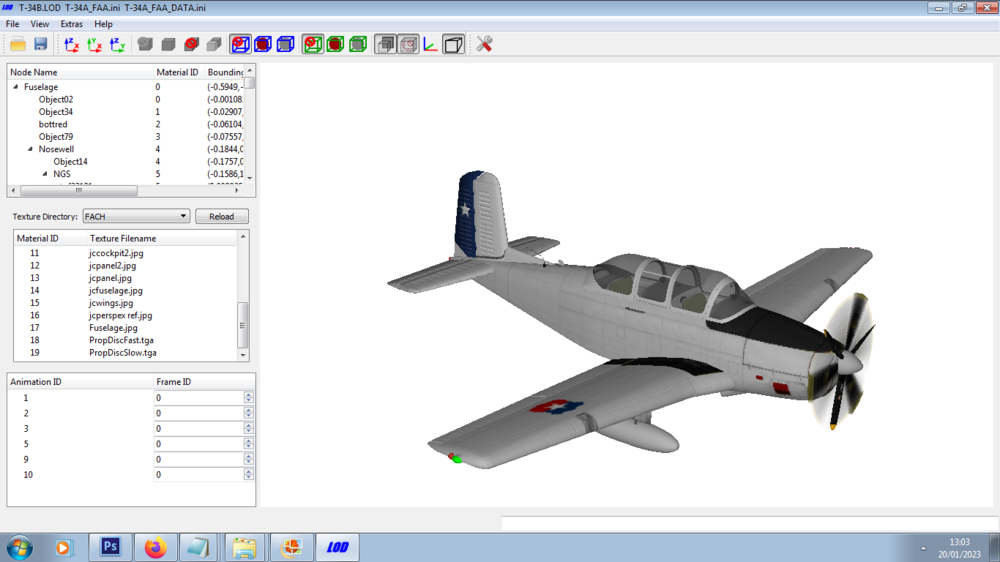Select the Y-X axis view icon
Screen dimensions: 1000x562
pos(94,44)
